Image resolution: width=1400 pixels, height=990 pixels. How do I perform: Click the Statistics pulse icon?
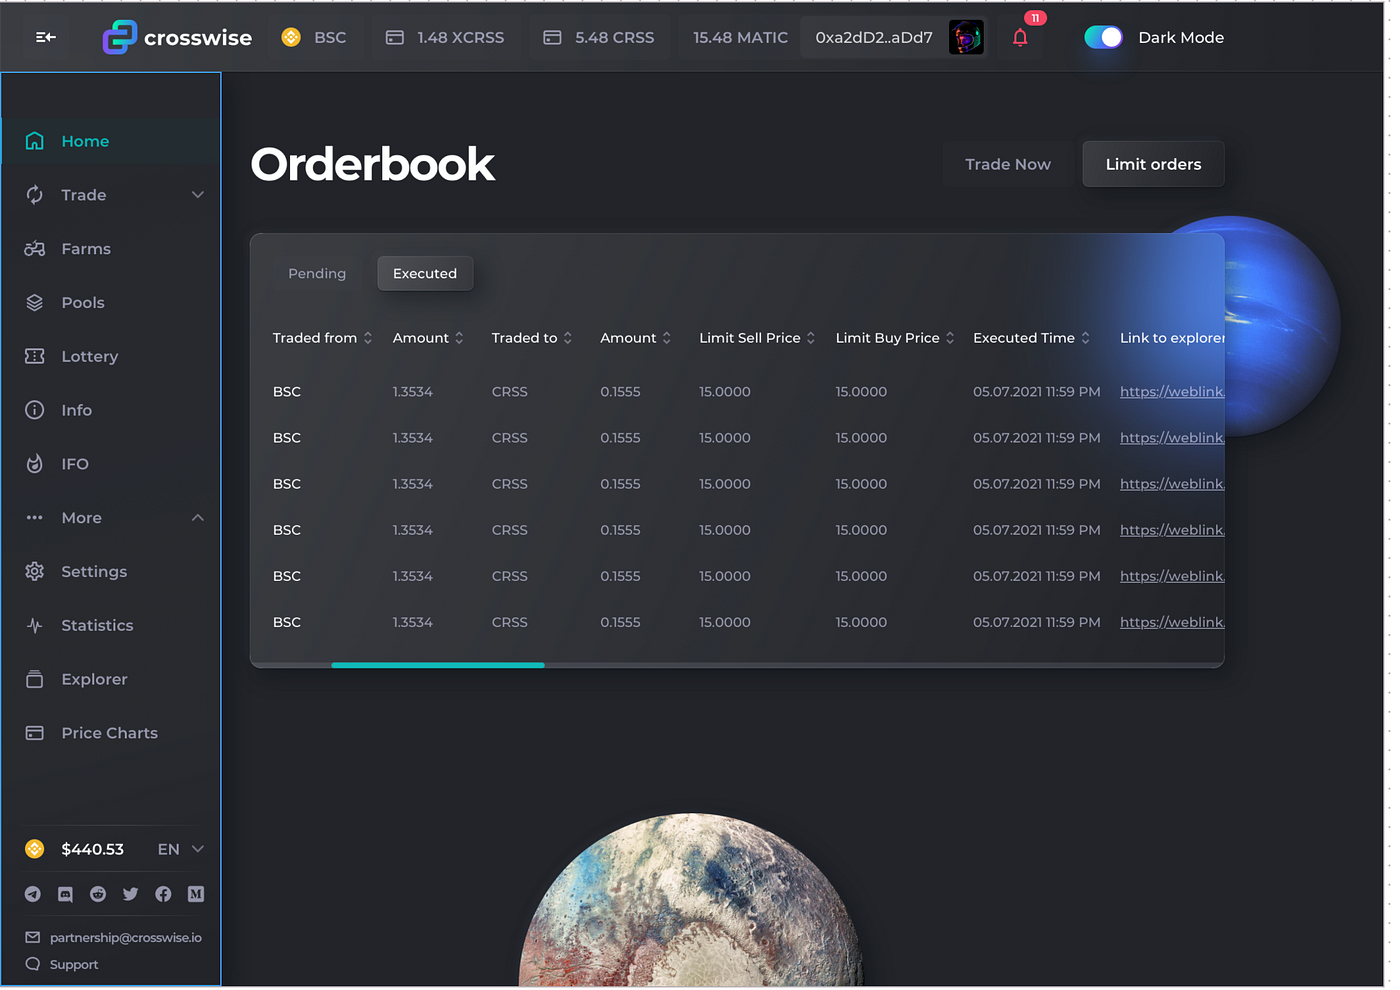click(35, 625)
